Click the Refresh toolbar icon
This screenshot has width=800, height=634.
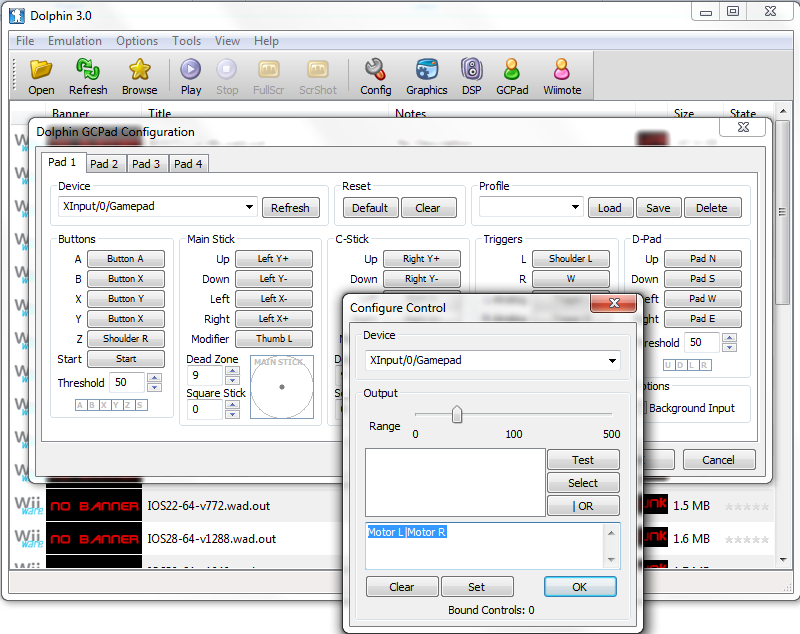coord(88,77)
